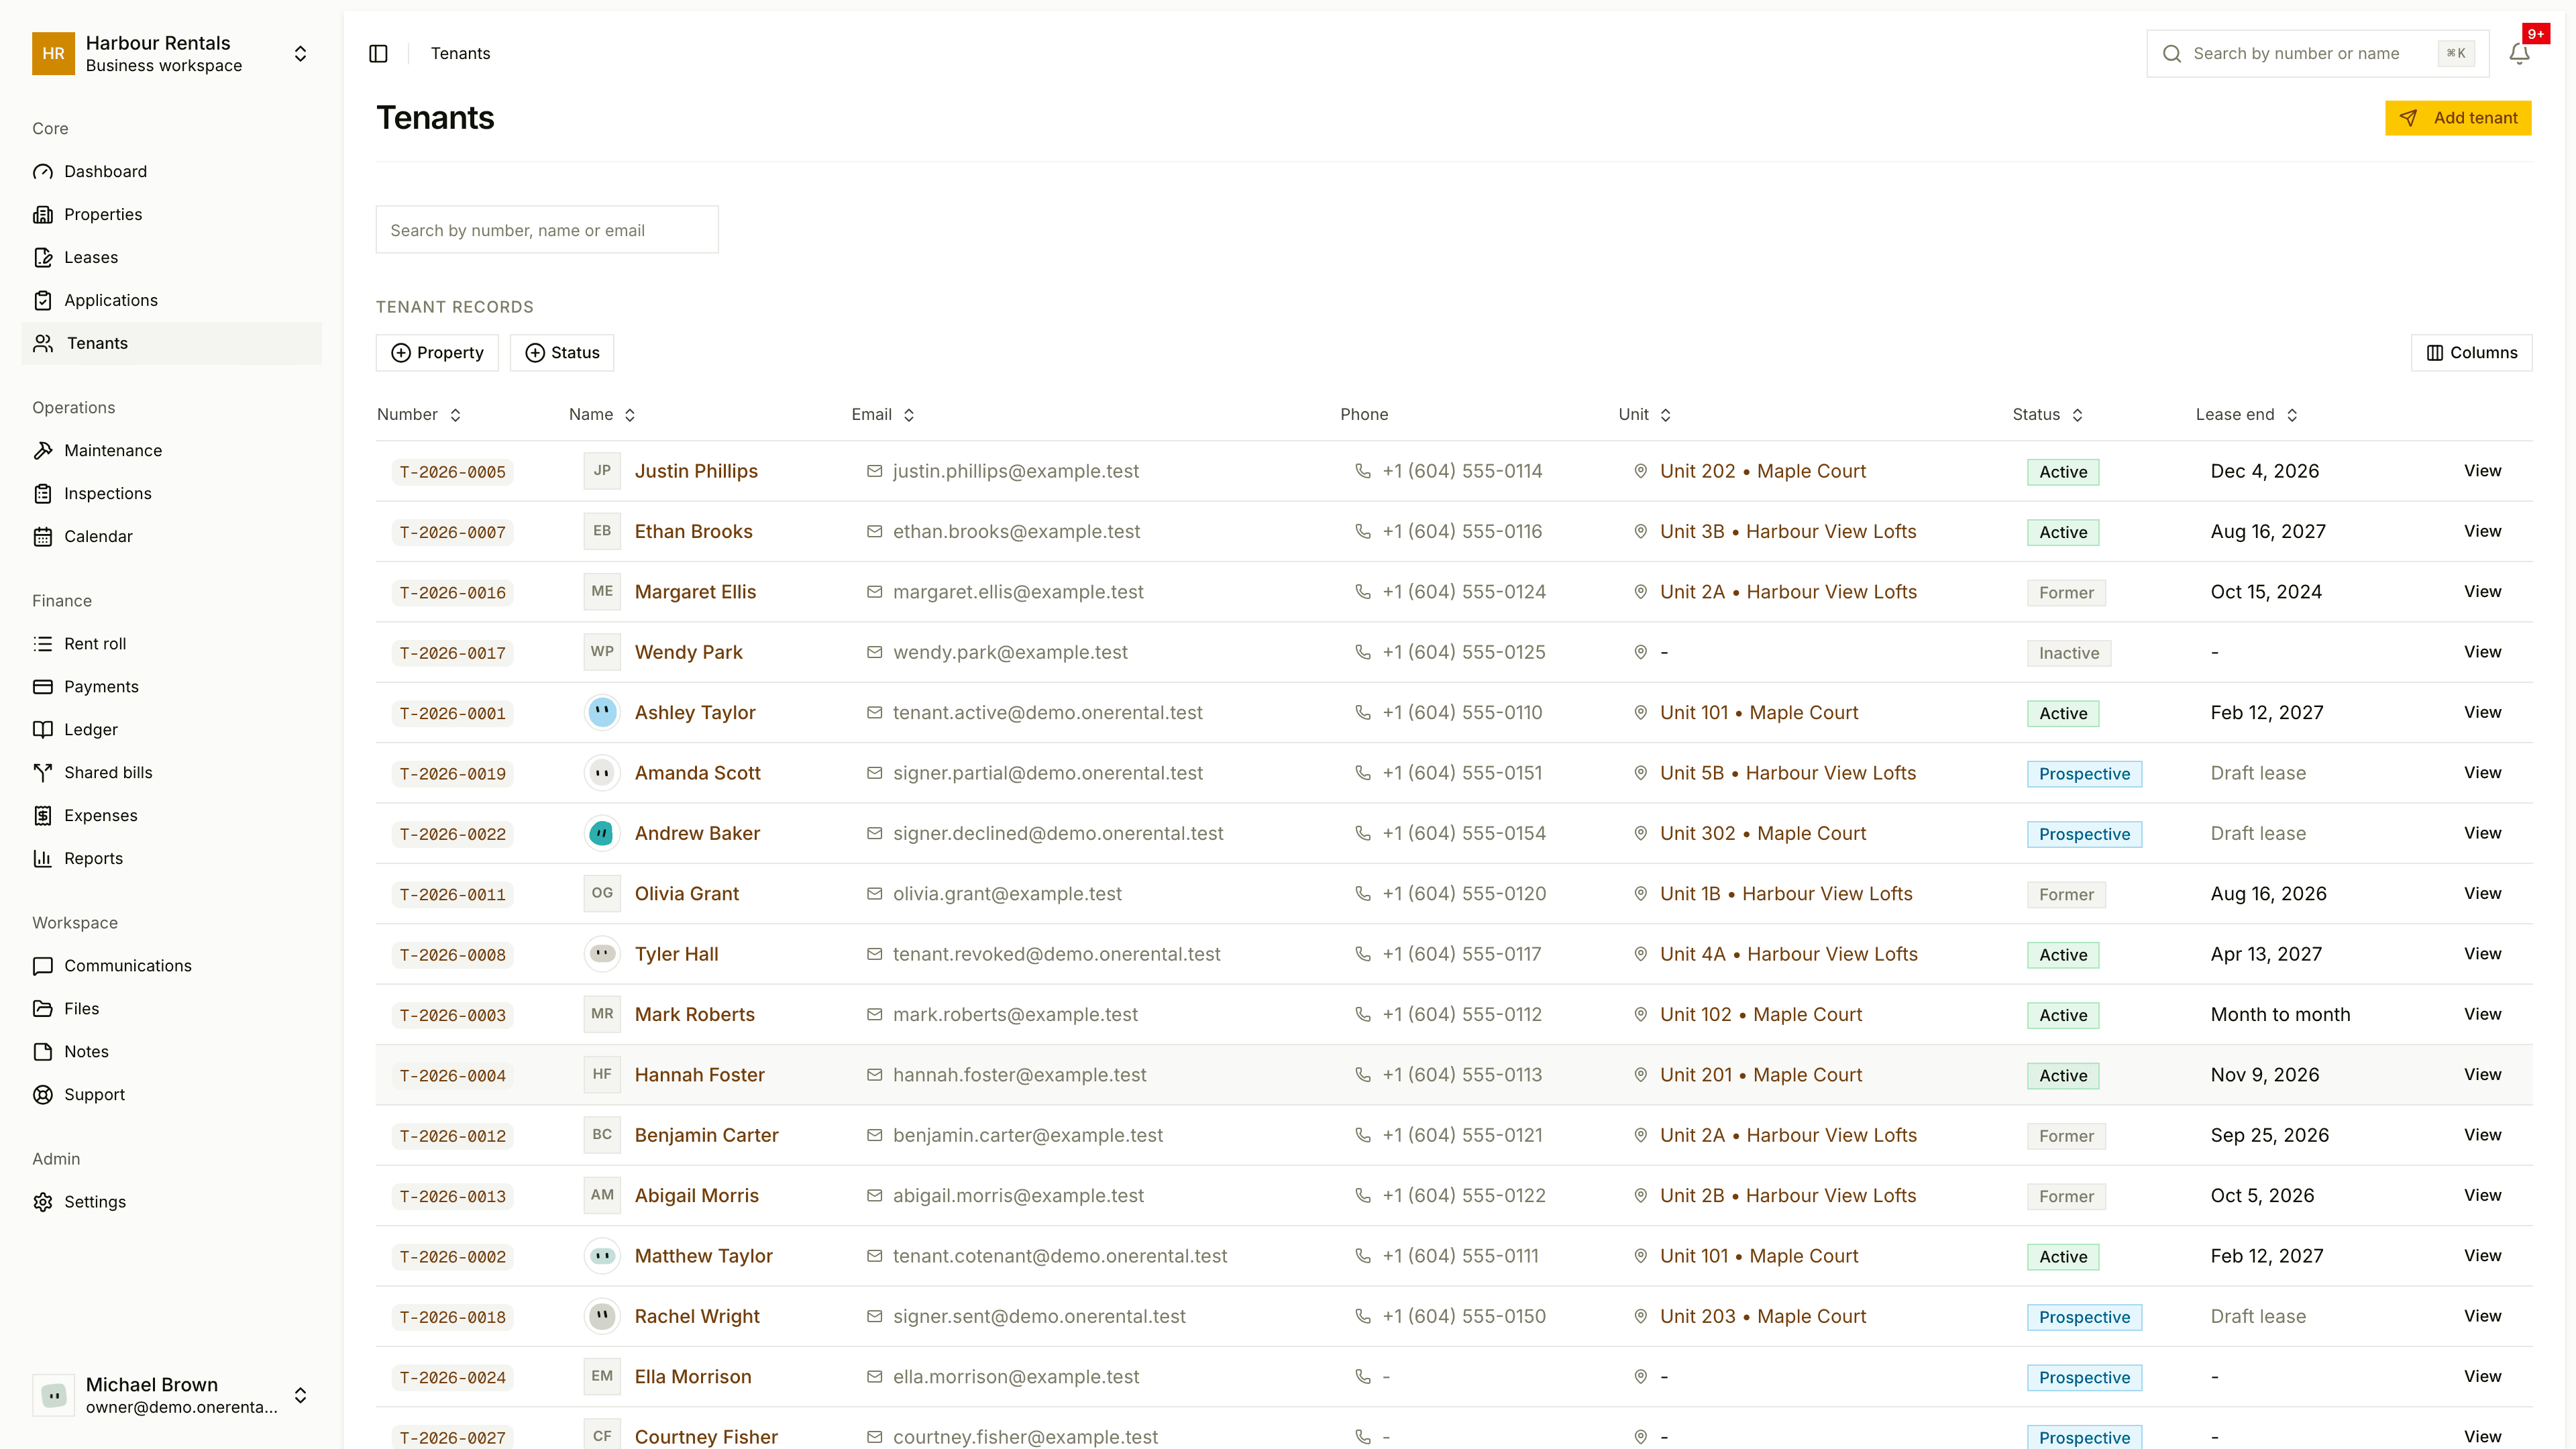
Task: Open the notifications bell
Action: coord(2519,54)
